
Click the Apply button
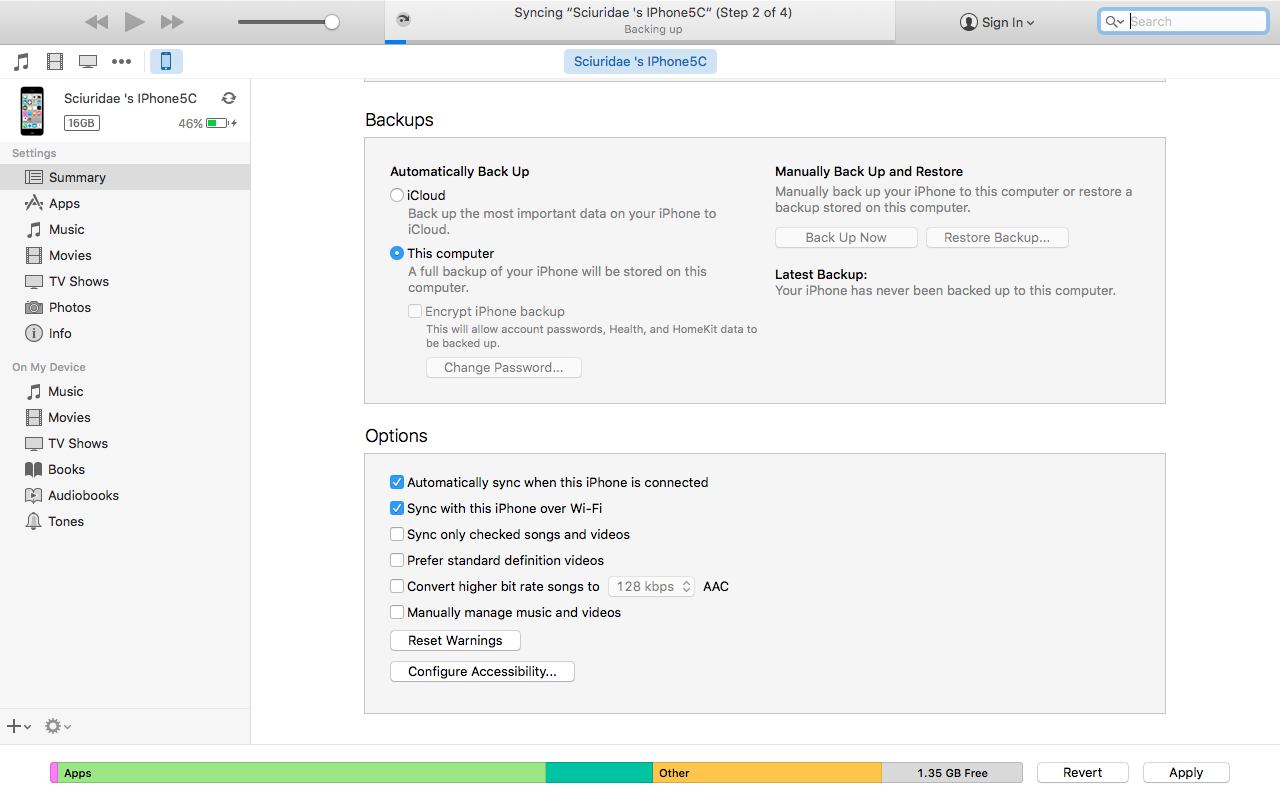coord(1186,772)
